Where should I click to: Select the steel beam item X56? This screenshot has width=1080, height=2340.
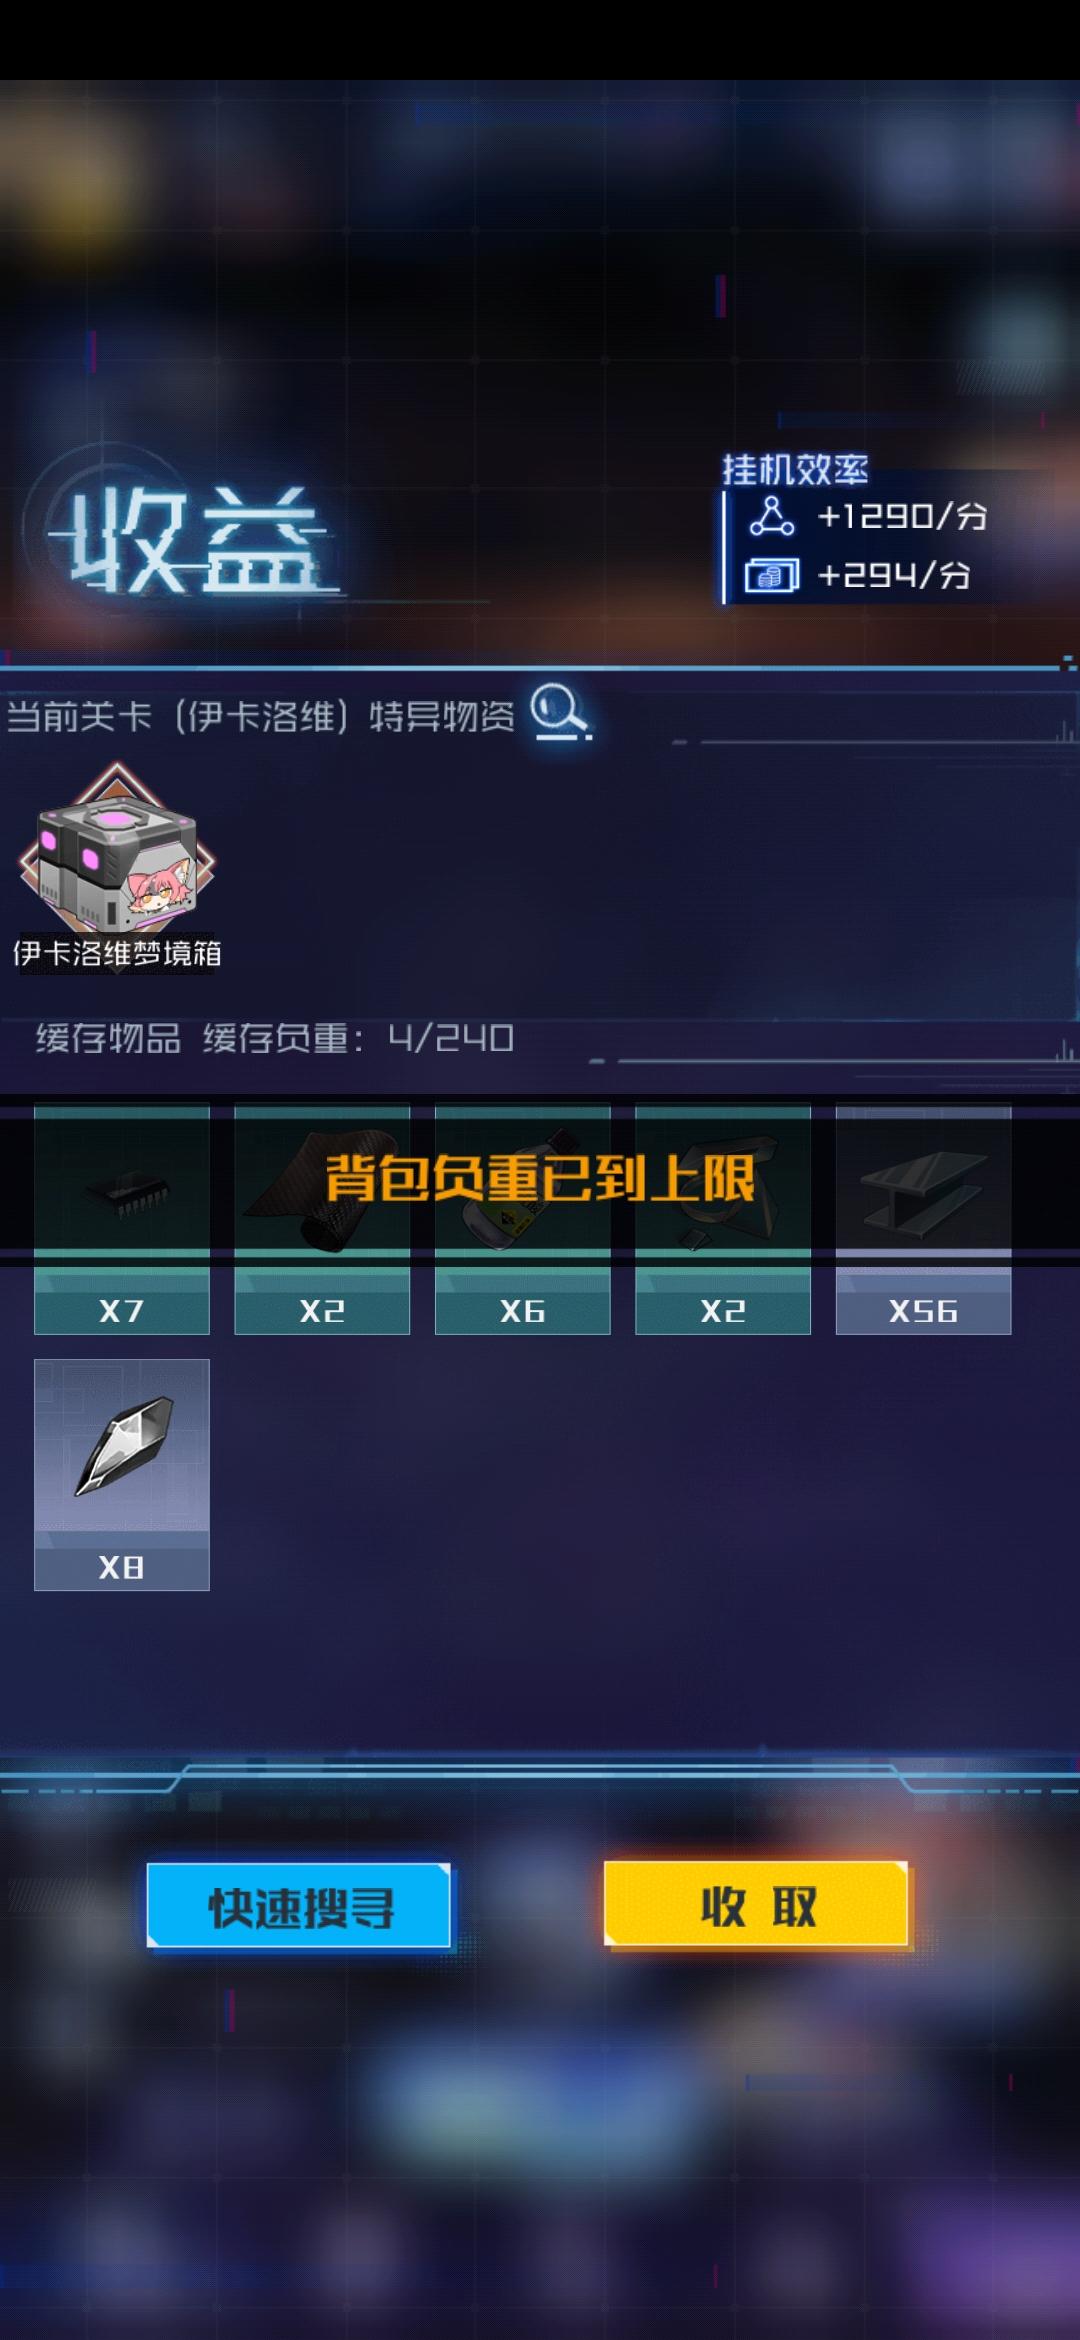(x=923, y=1219)
